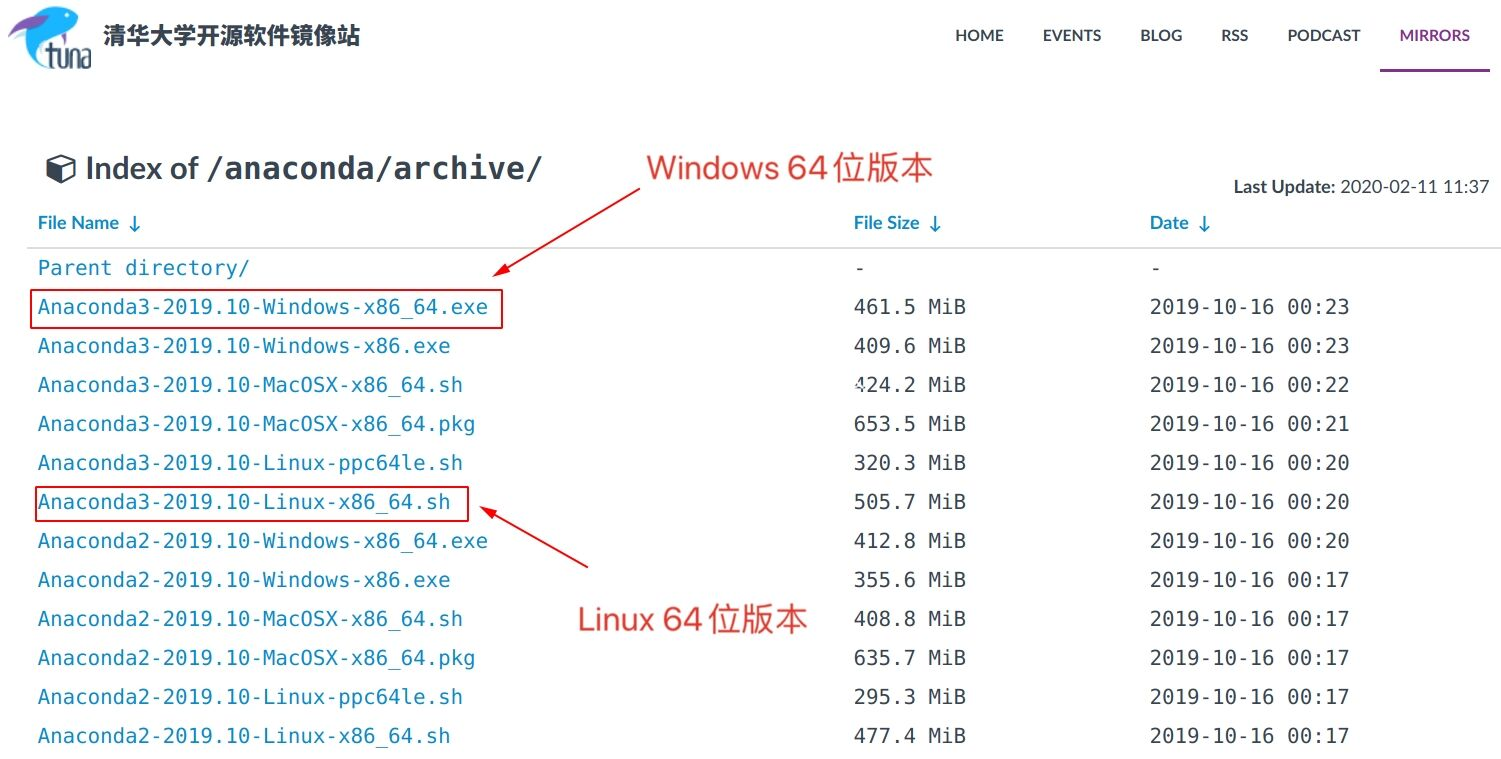Open Anaconda2-2019.10-Linux-x86_64.sh
Screen dimensions: 1501x759
pos(244,735)
